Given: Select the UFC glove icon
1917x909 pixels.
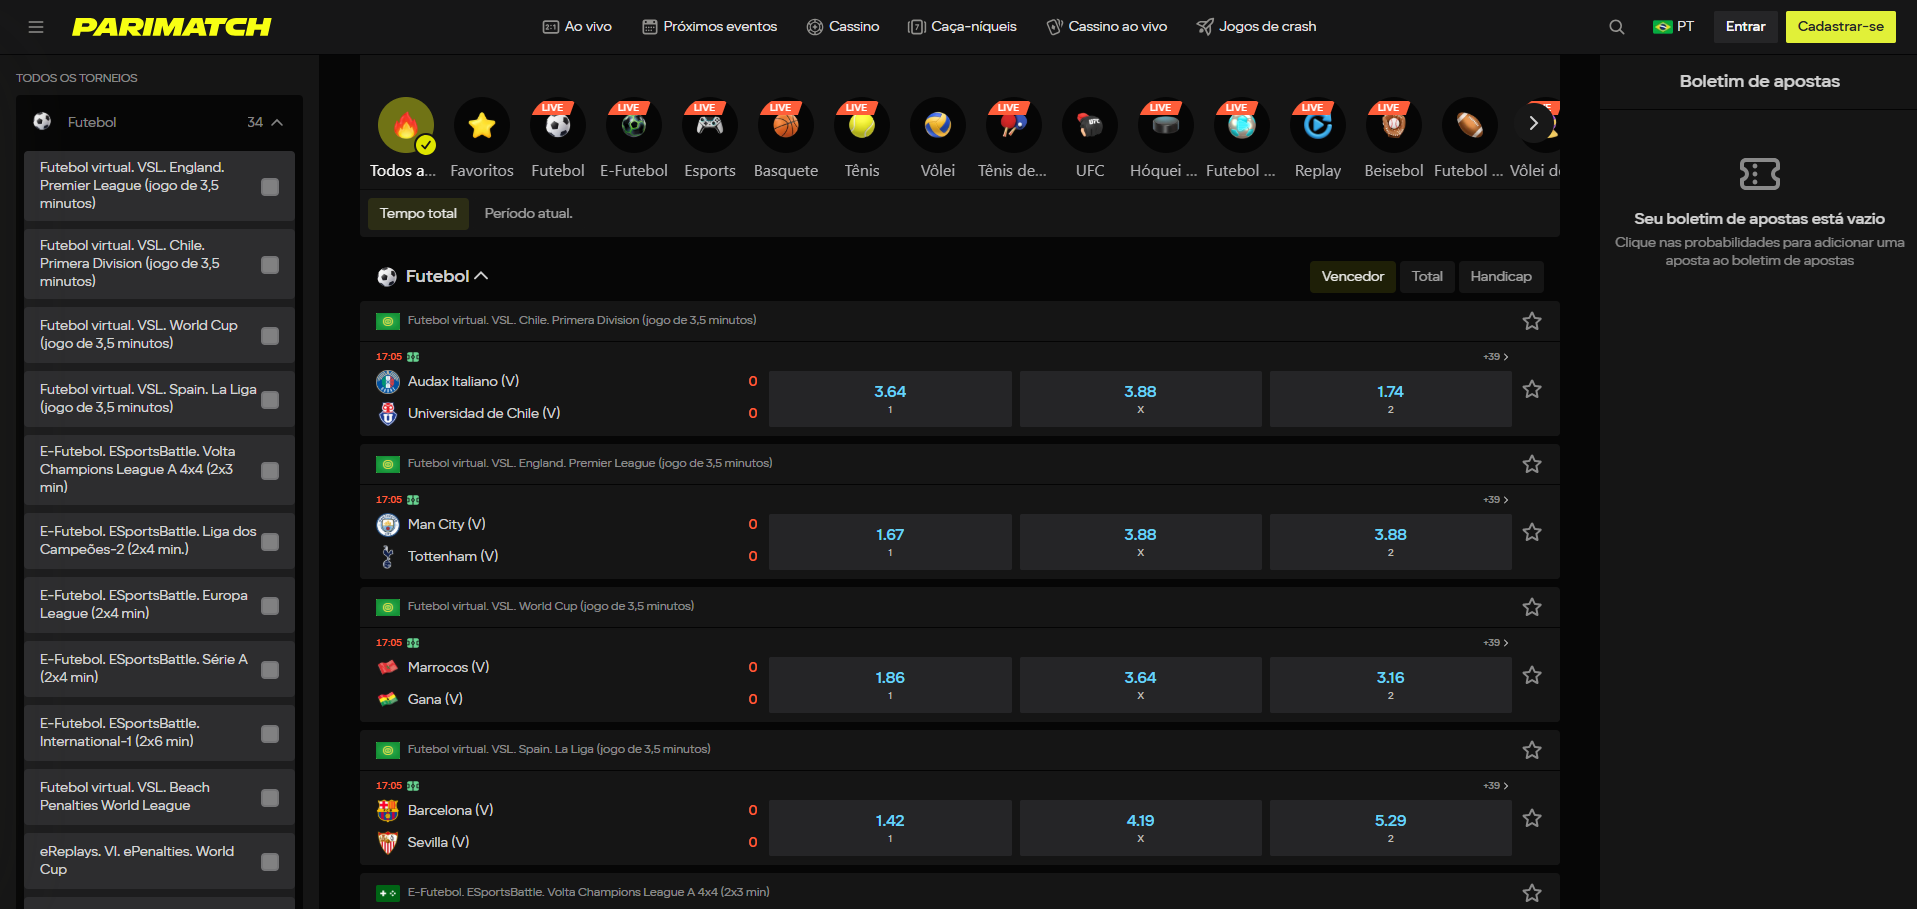Looking at the screenshot, I should [x=1090, y=125].
